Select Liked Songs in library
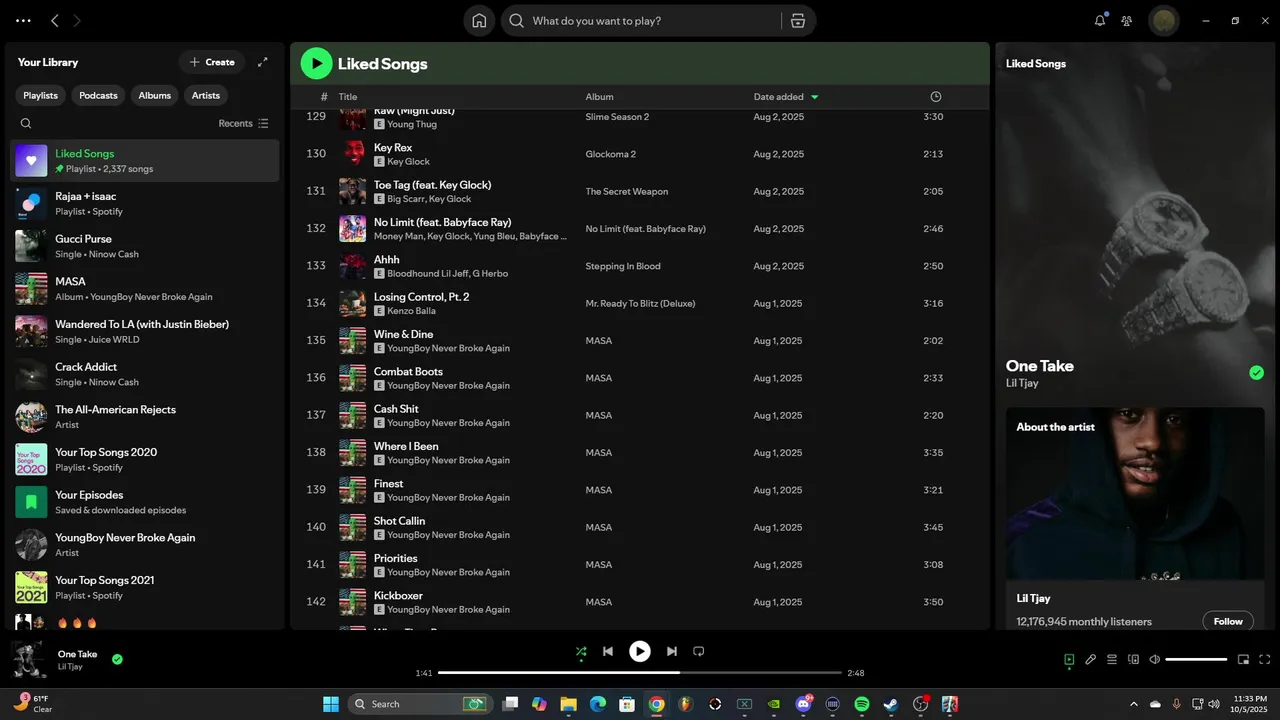 (145, 160)
